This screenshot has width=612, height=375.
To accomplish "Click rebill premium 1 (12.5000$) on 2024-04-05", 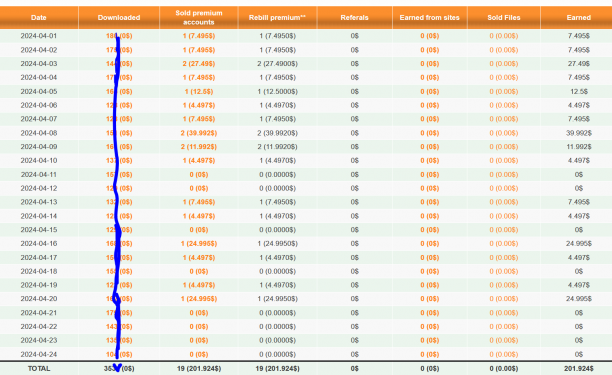I will pyautogui.click(x=278, y=91).
